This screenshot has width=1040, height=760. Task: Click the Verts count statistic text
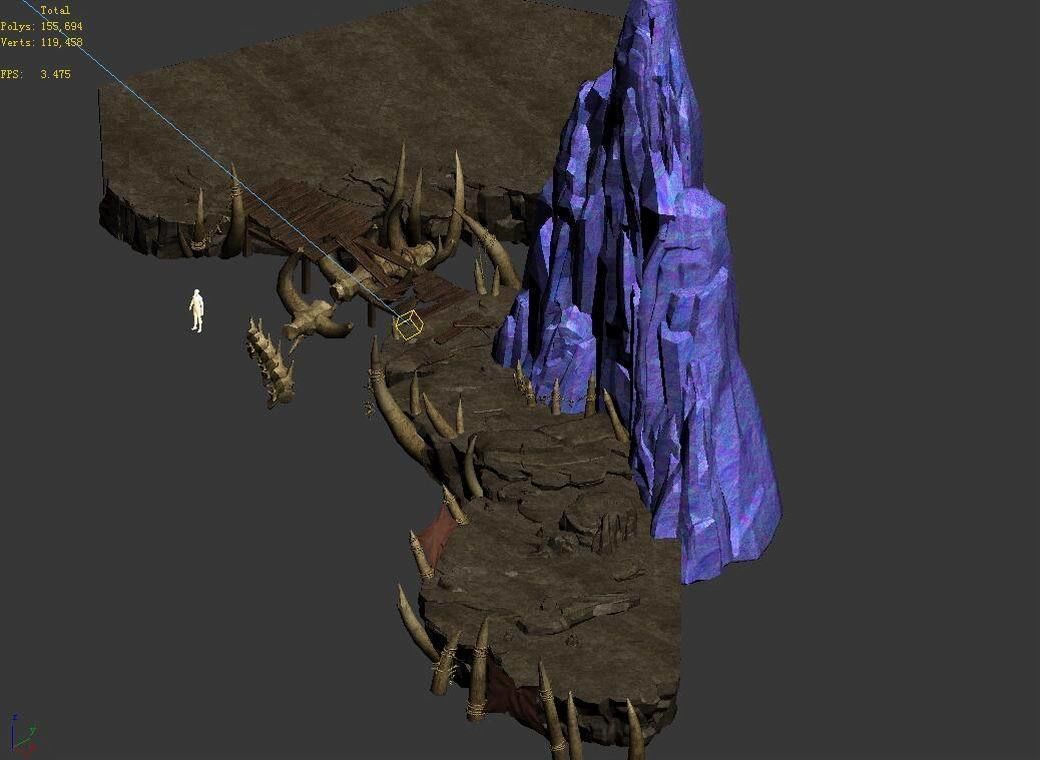click(x=41, y=42)
